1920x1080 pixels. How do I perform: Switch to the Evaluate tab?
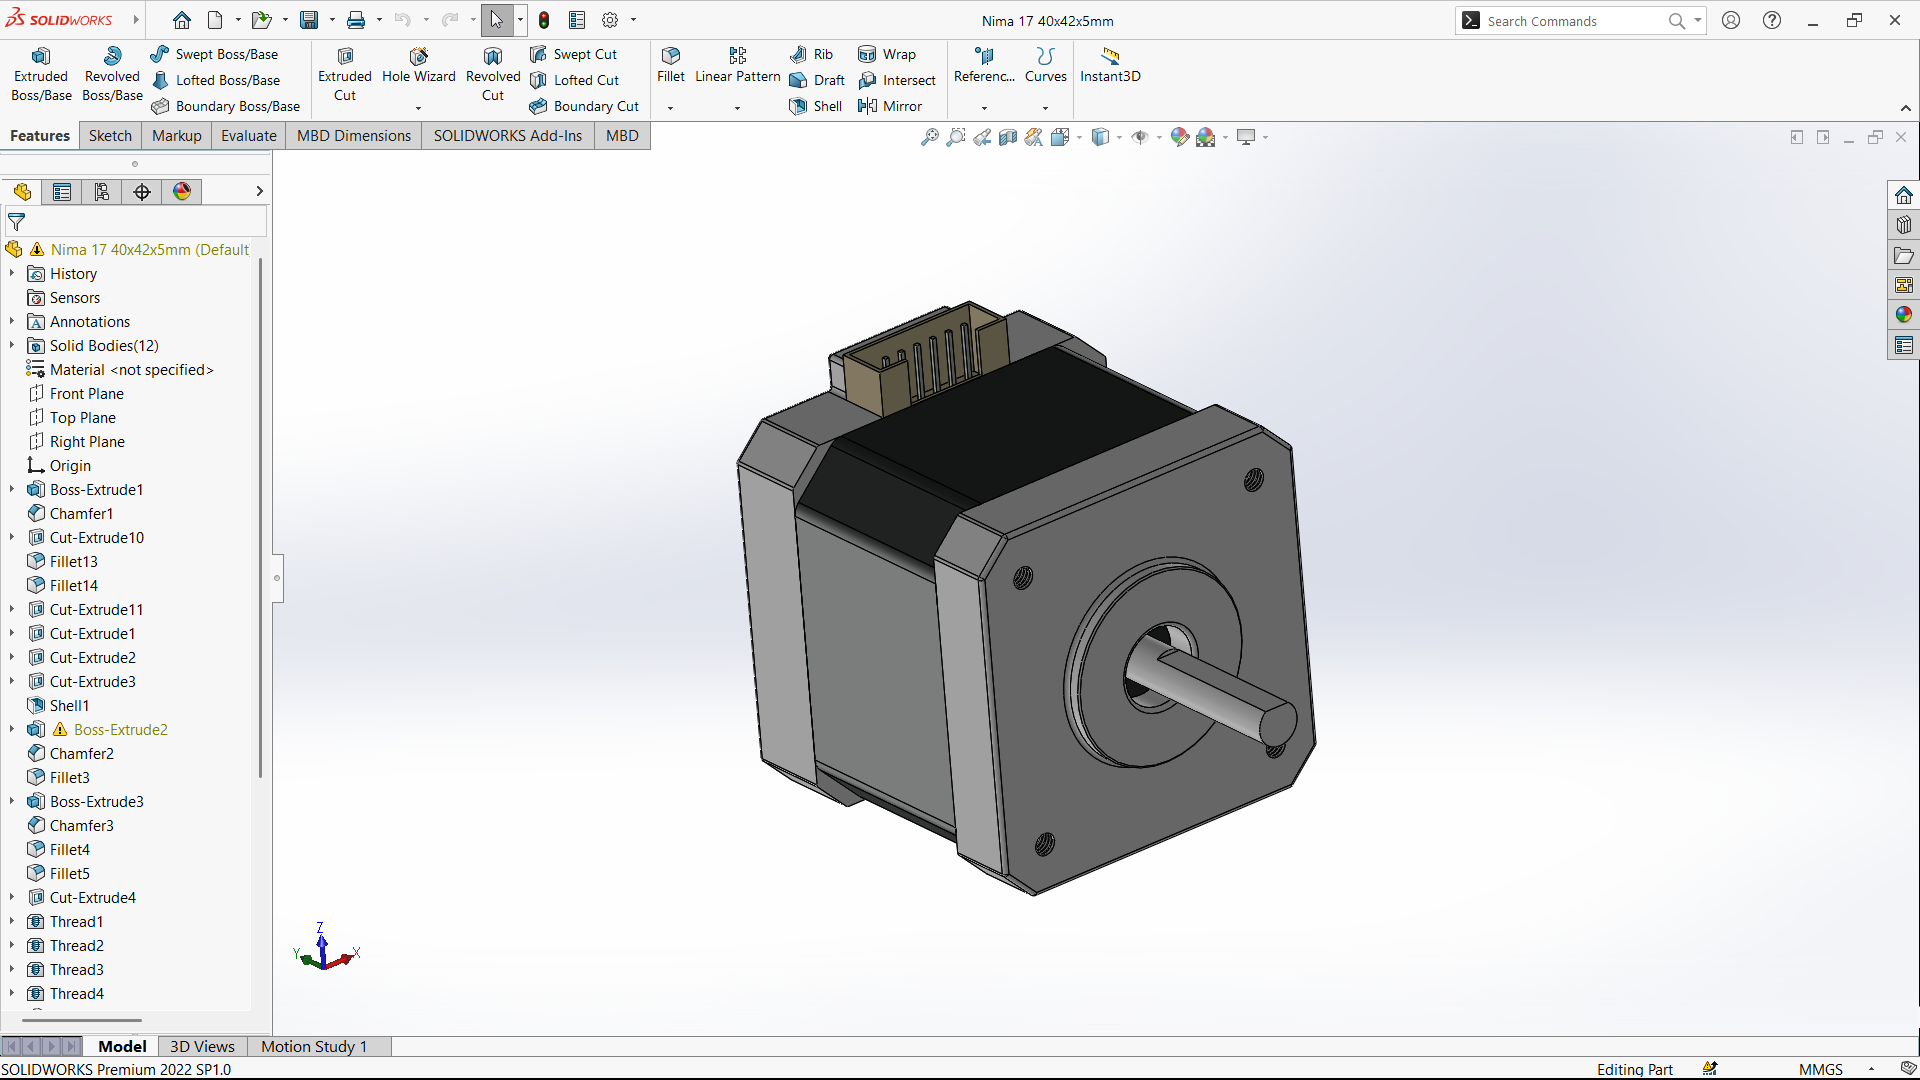pyautogui.click(x=249, y=136)
